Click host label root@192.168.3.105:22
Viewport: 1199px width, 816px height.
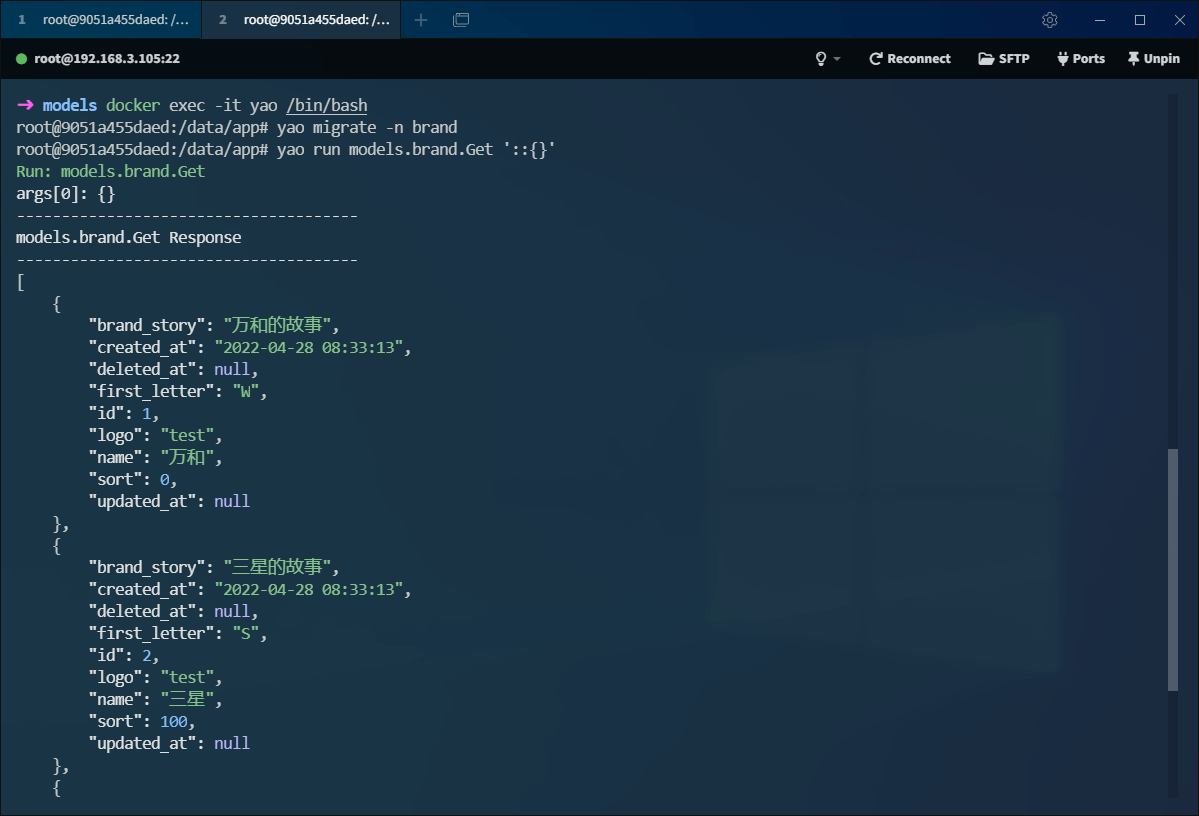tap(107, 59)
